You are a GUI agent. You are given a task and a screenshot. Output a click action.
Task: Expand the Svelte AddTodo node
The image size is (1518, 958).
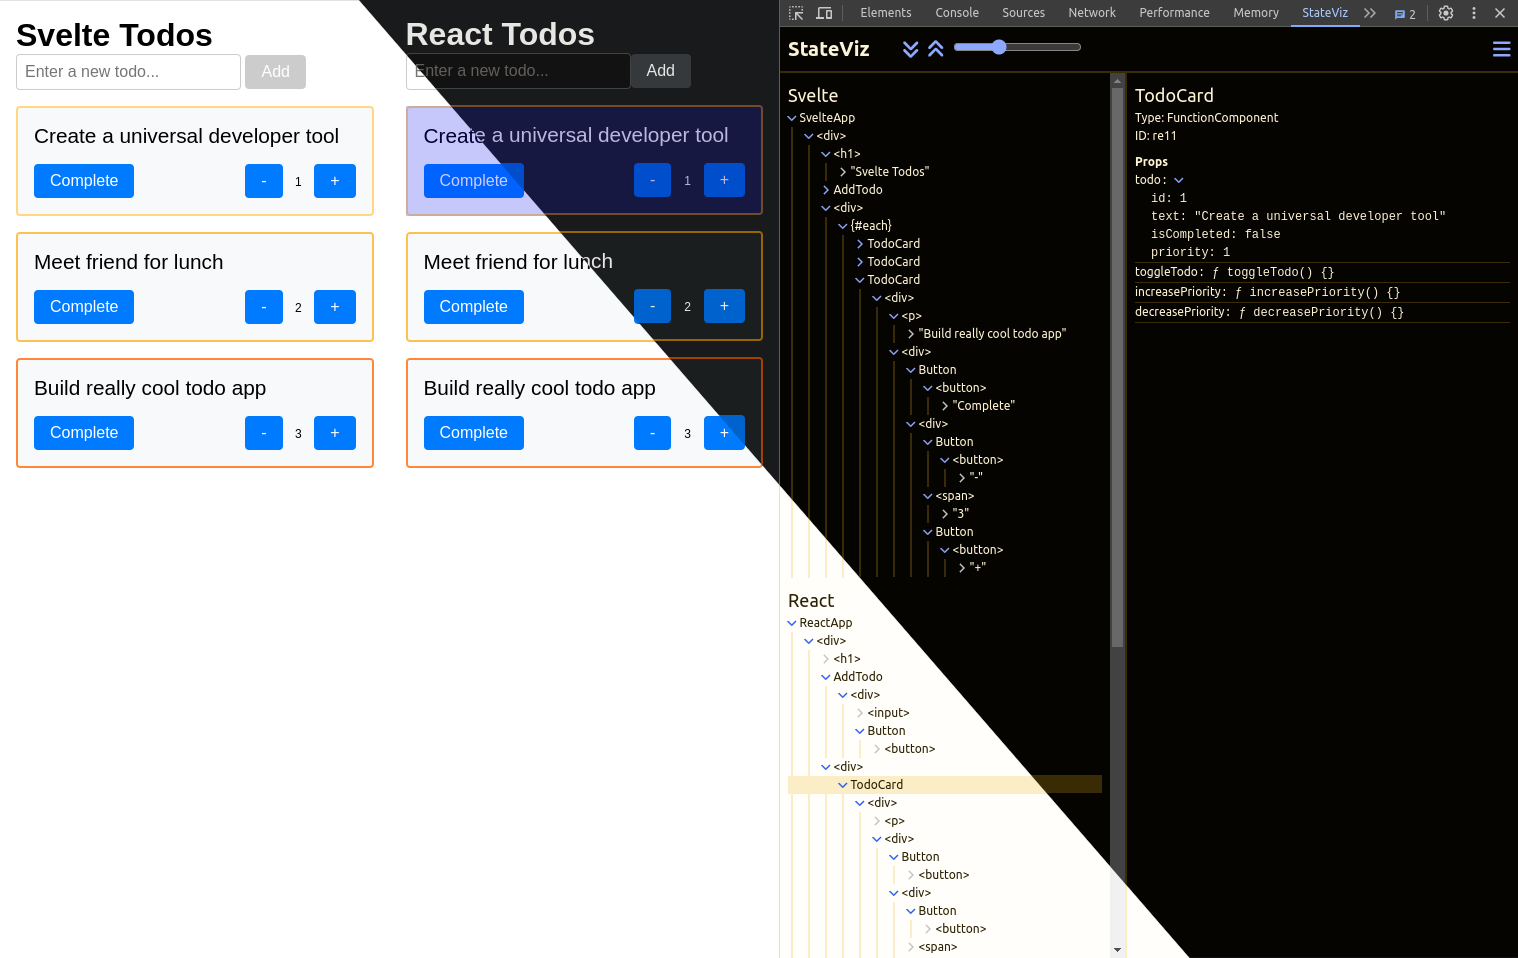pyautogui.click(x=826, y=190)
